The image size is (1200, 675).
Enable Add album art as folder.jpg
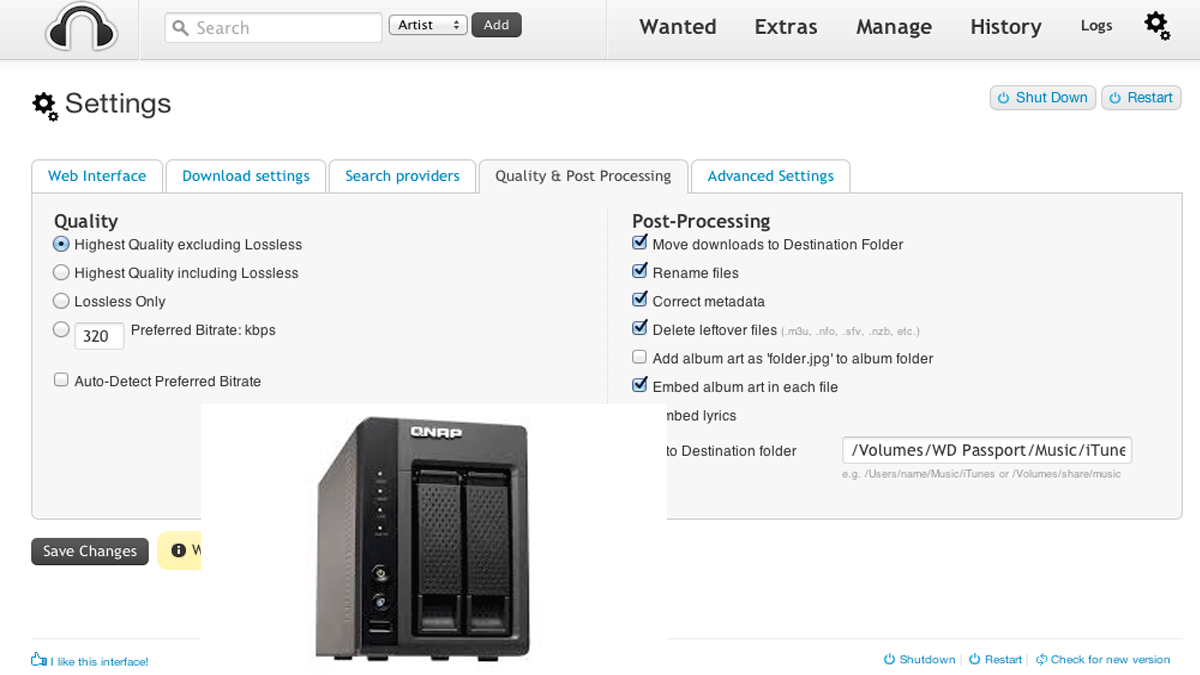pos(640,357)
